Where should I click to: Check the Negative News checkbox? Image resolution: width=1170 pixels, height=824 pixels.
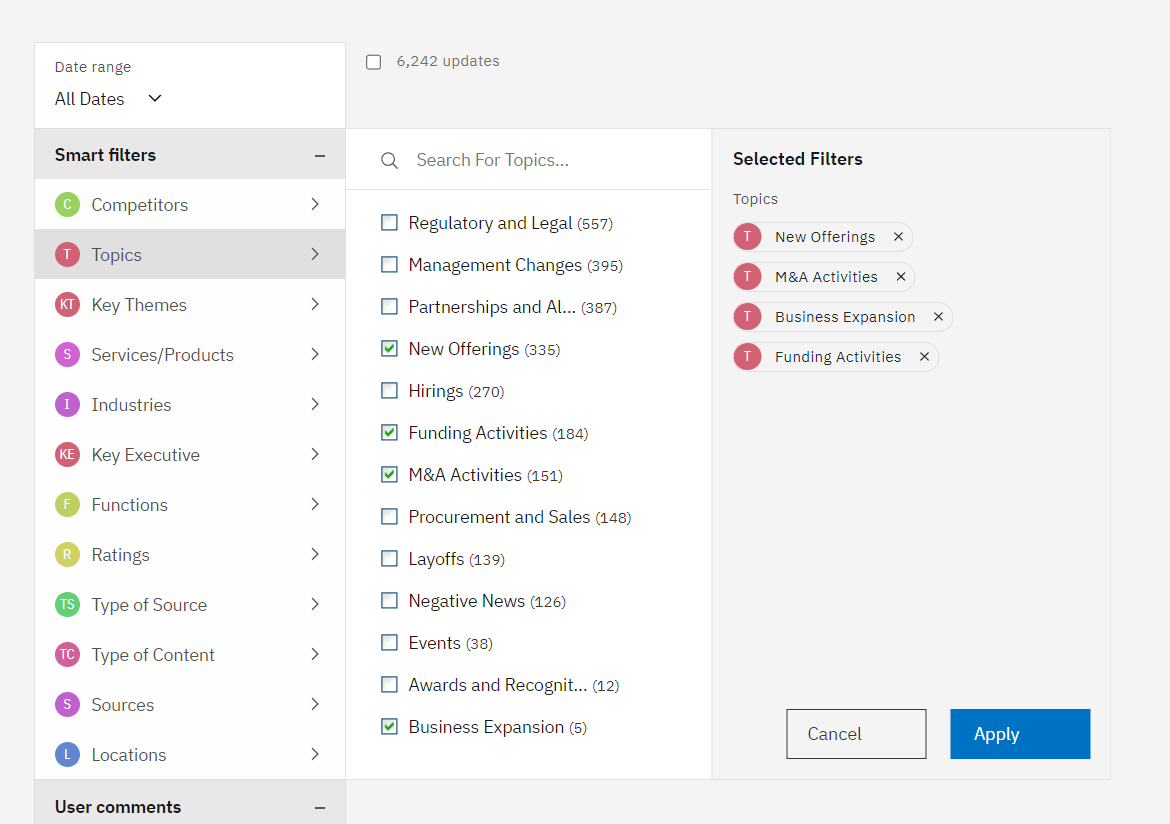click(390, 600)
